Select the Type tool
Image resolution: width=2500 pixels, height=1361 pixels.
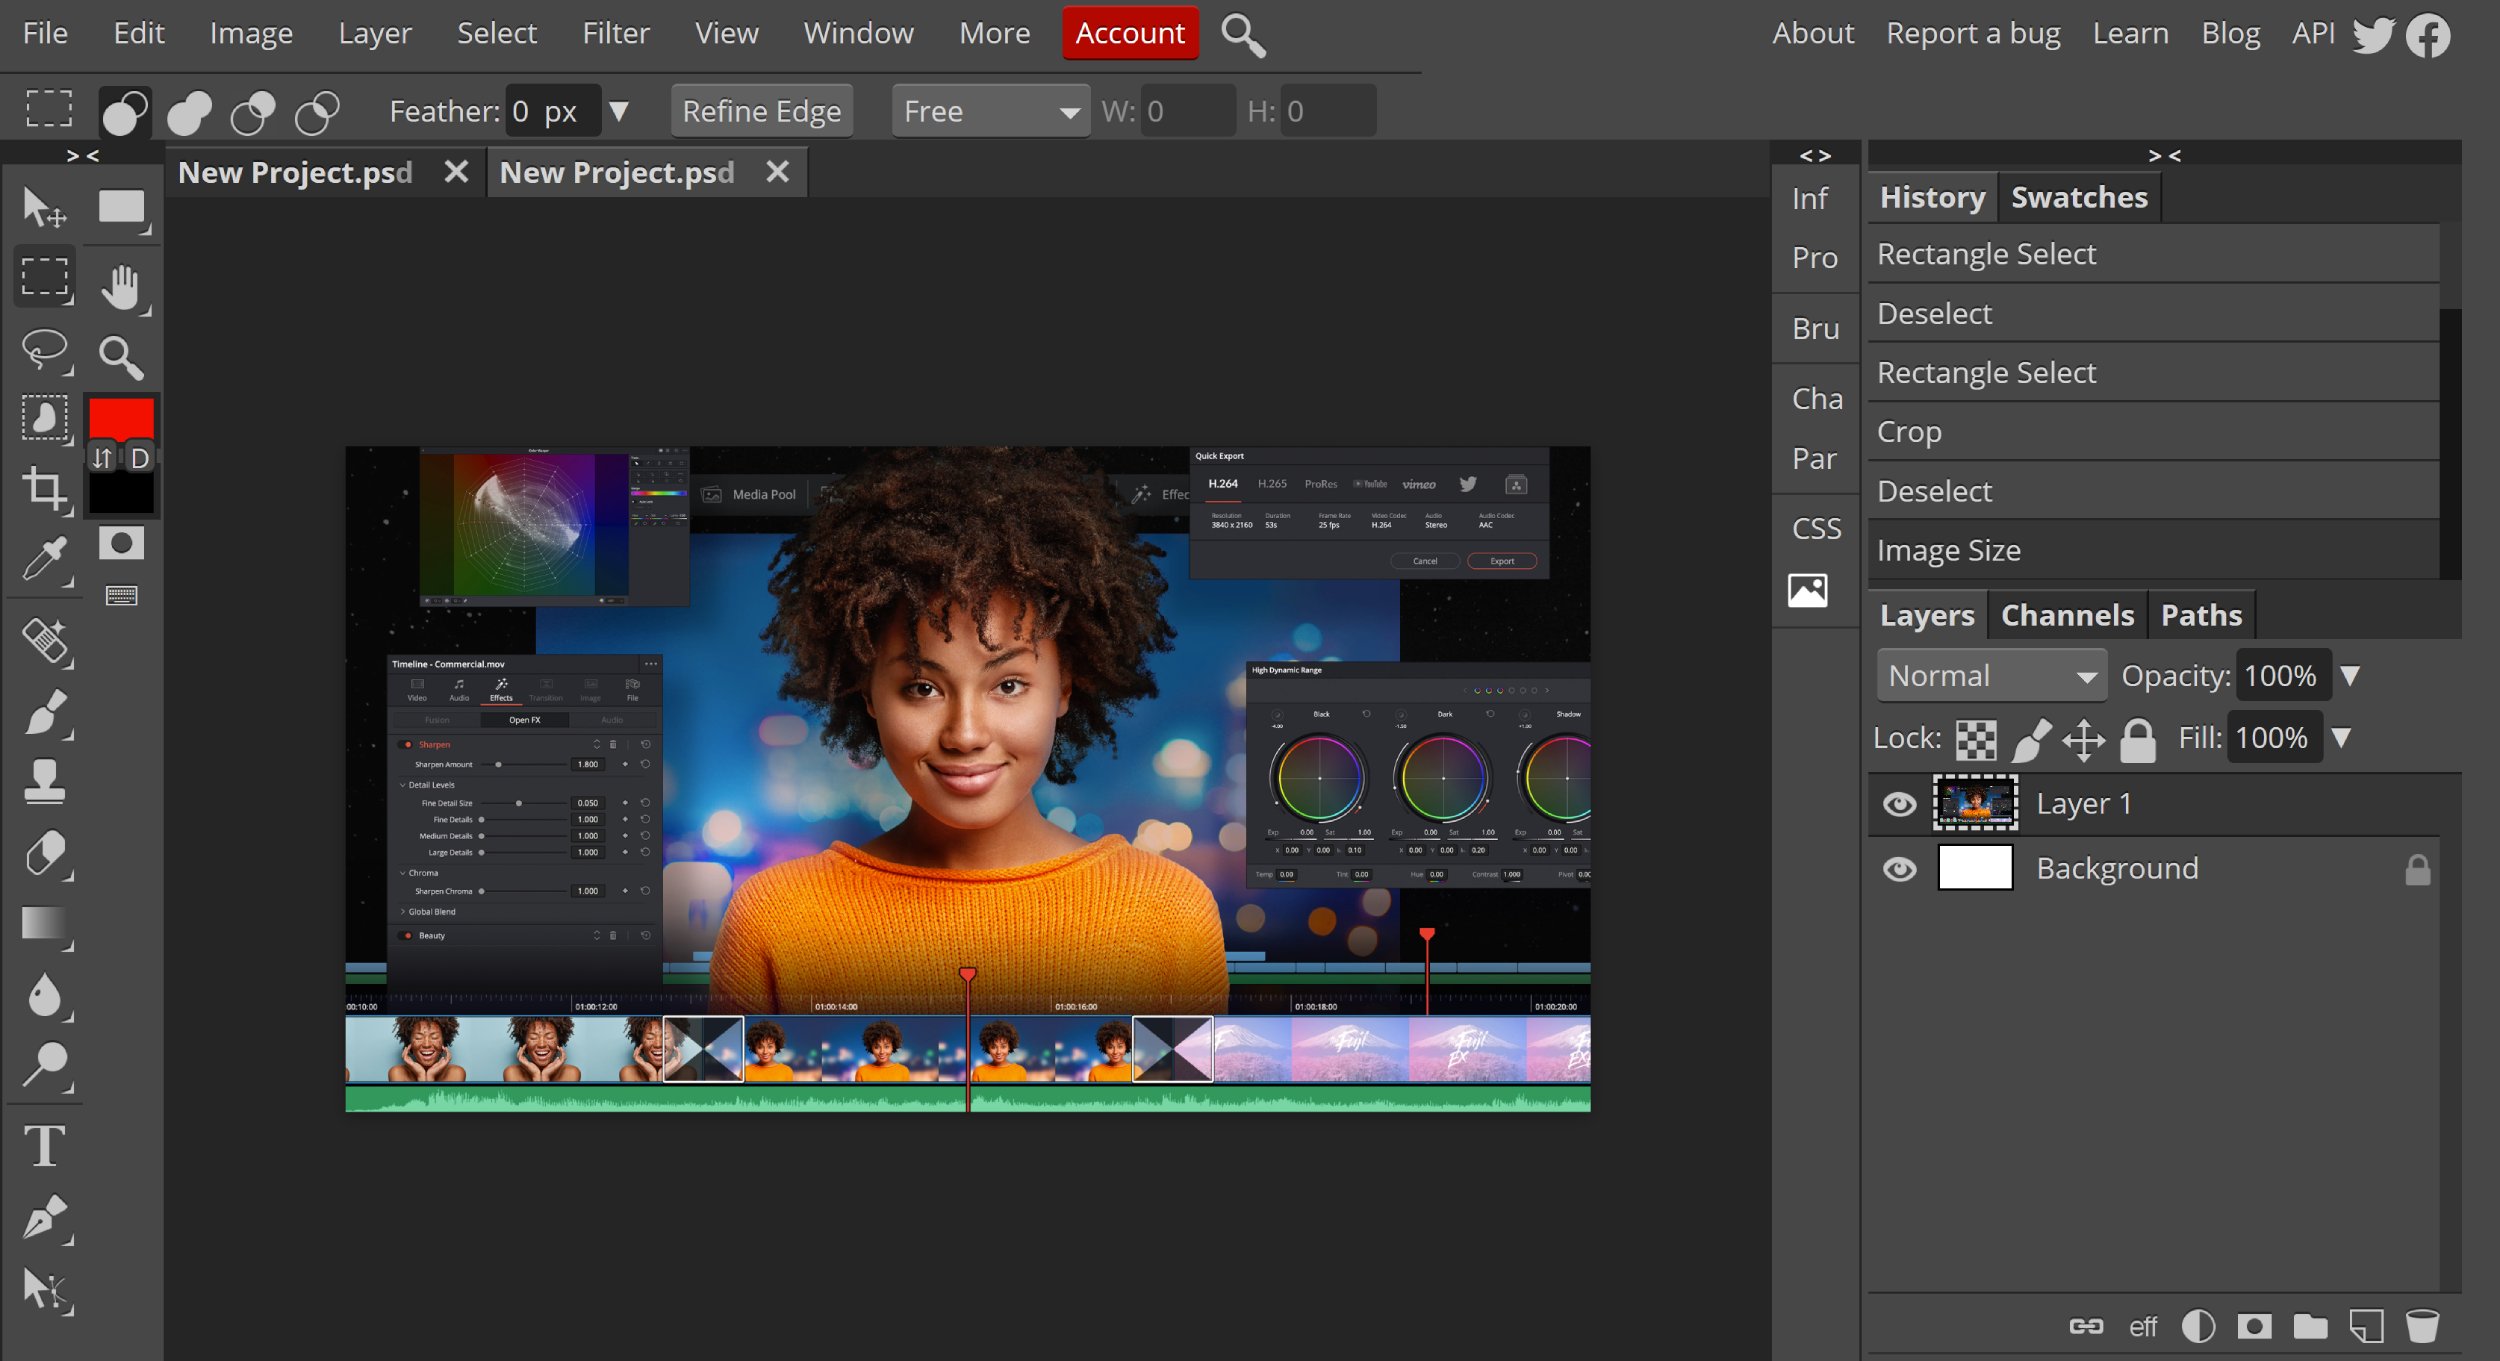45,1146
